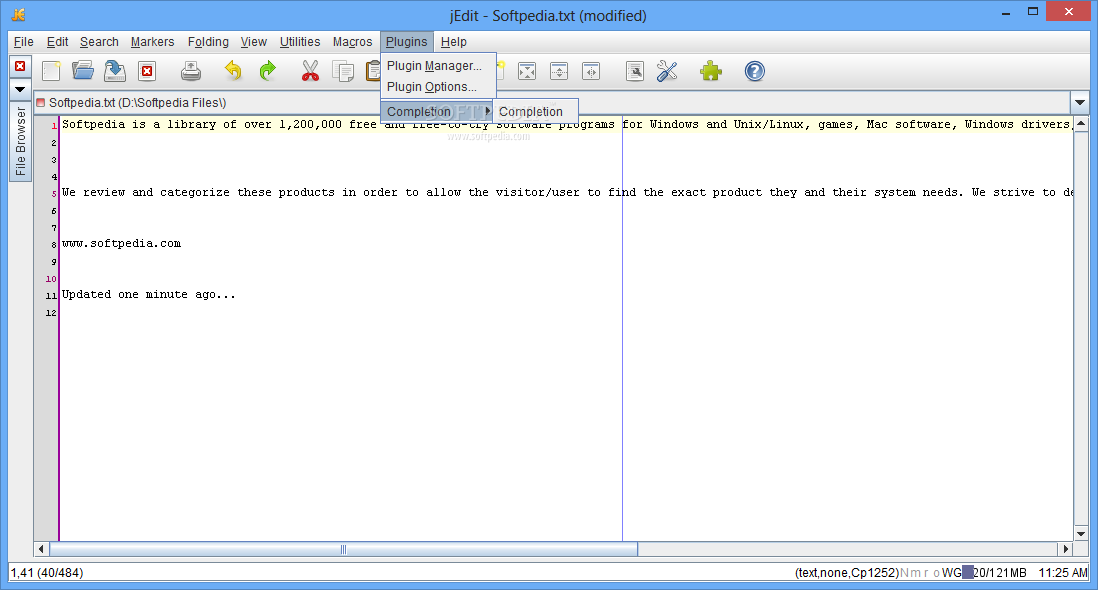Choose Plugin Options... from menu
The height and width of the screenshot is (590, 1098).
click(438, 87)
